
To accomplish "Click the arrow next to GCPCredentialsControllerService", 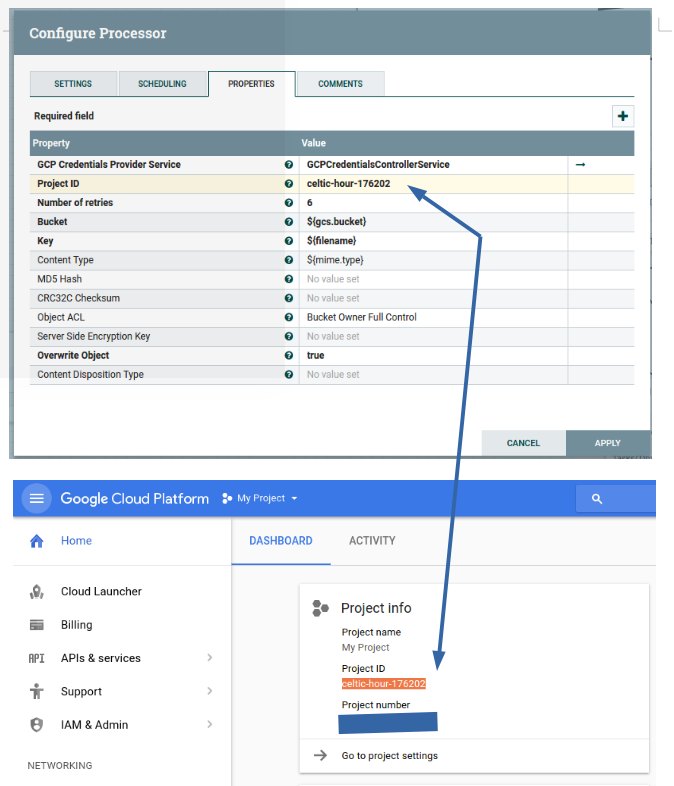I will 580,164.
